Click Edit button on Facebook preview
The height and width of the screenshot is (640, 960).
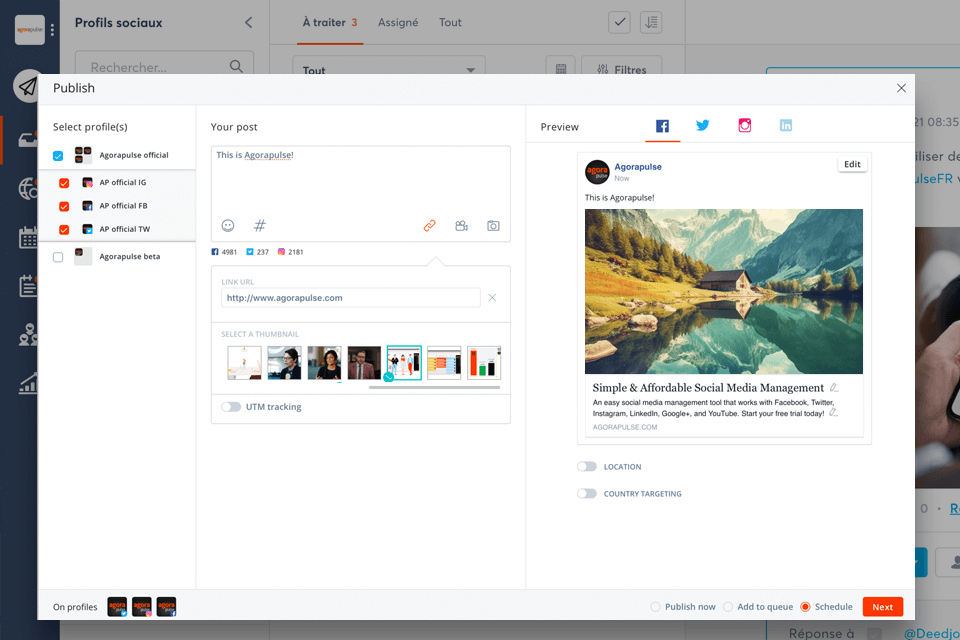(852, 164)
